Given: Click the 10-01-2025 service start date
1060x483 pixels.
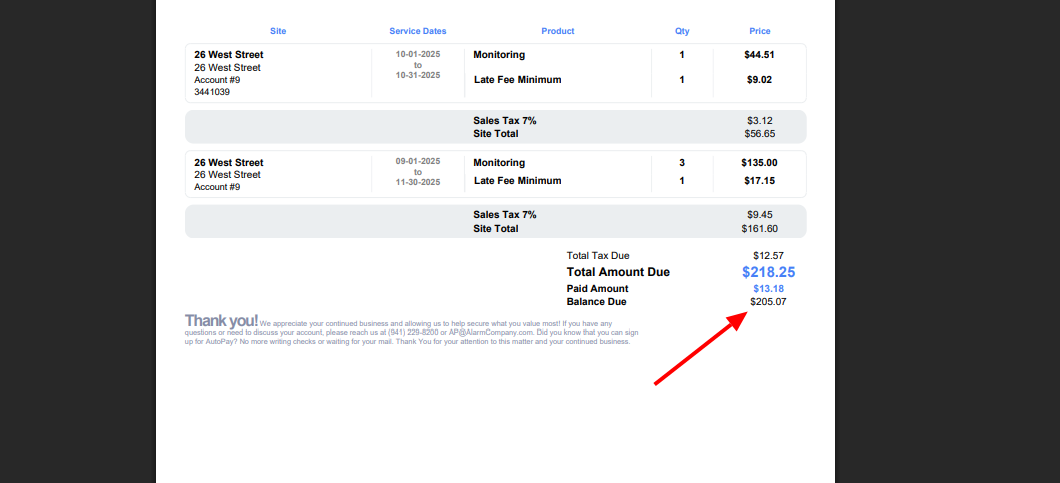Looking at the screenshot, I should [418, 54].
